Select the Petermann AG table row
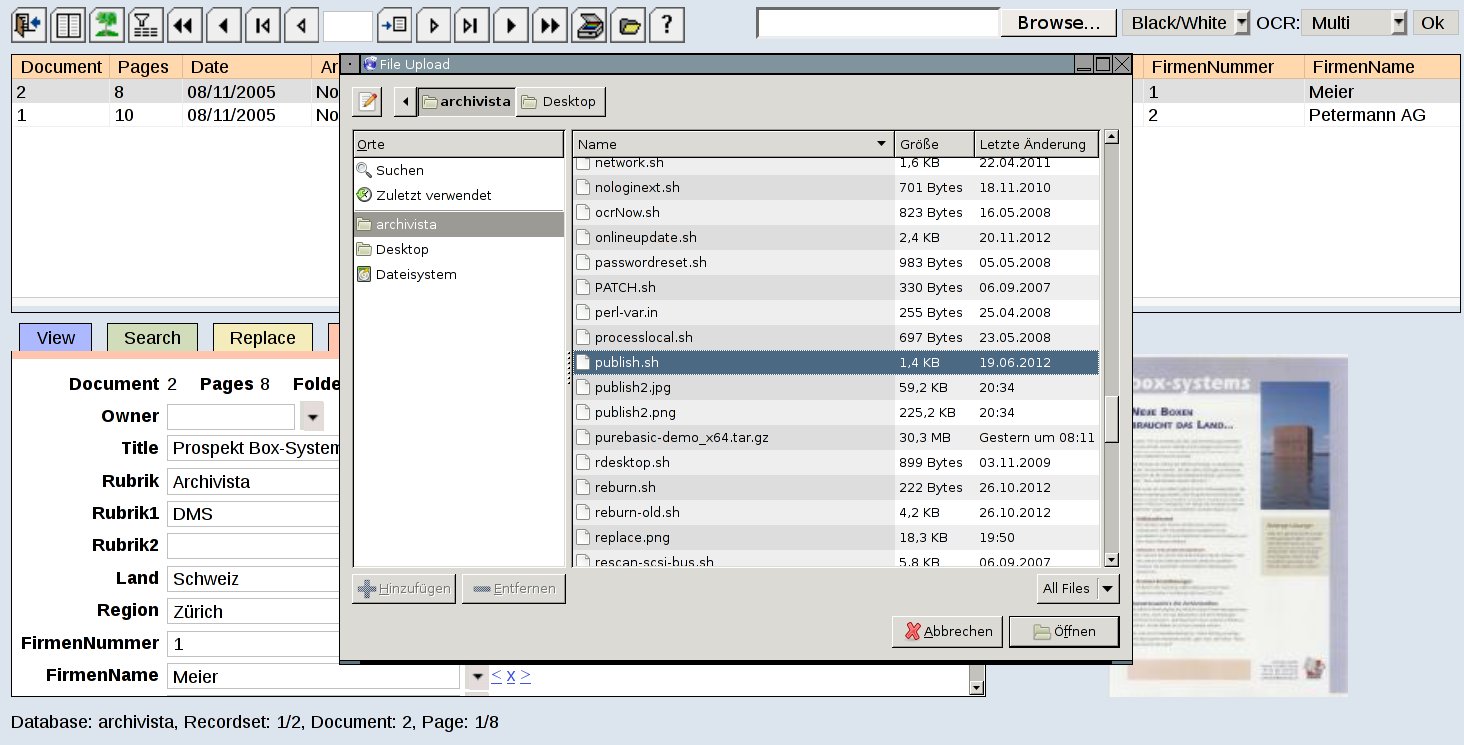Viewport: 1464px width, 745px height. (735, 115)
